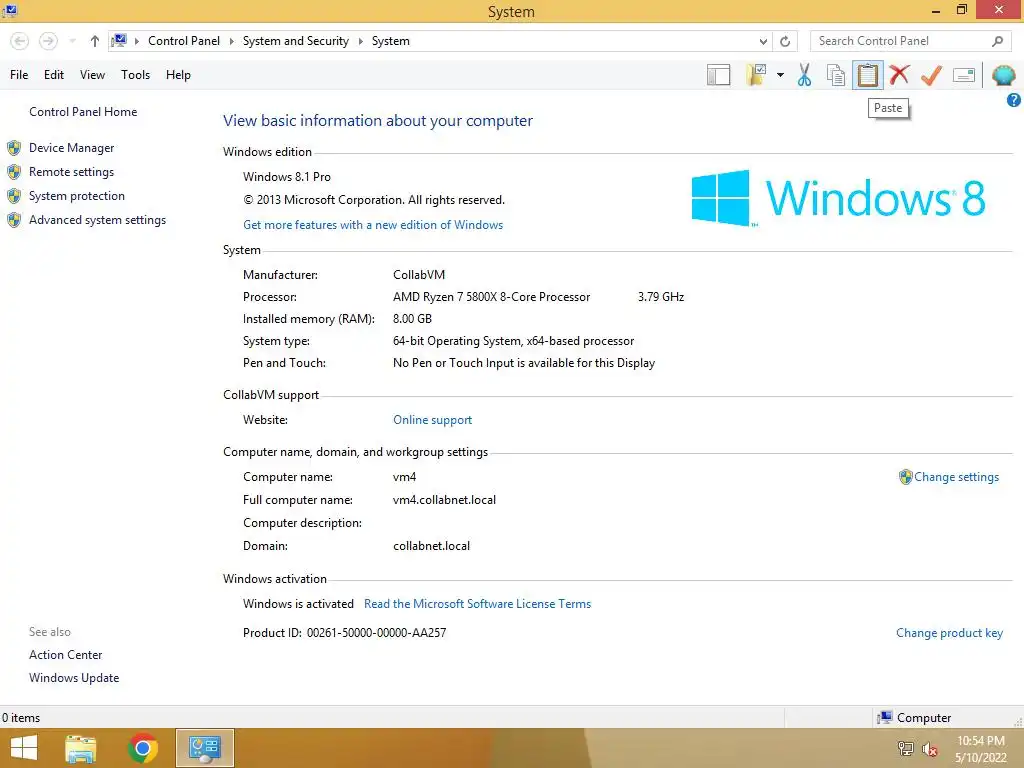Open Remote settings
1024x768 pixels.
pos(71,172)
